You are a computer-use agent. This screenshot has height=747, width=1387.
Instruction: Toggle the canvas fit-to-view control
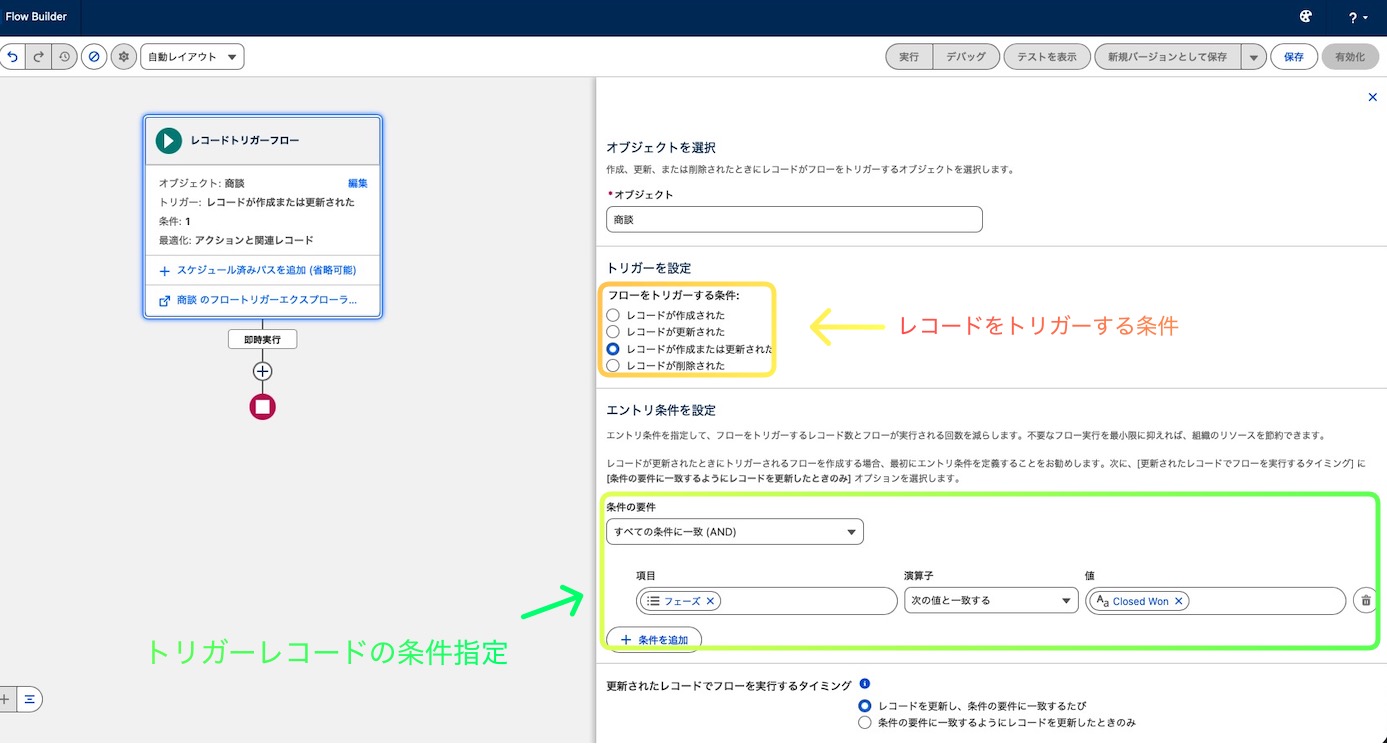tap(30, 699)
